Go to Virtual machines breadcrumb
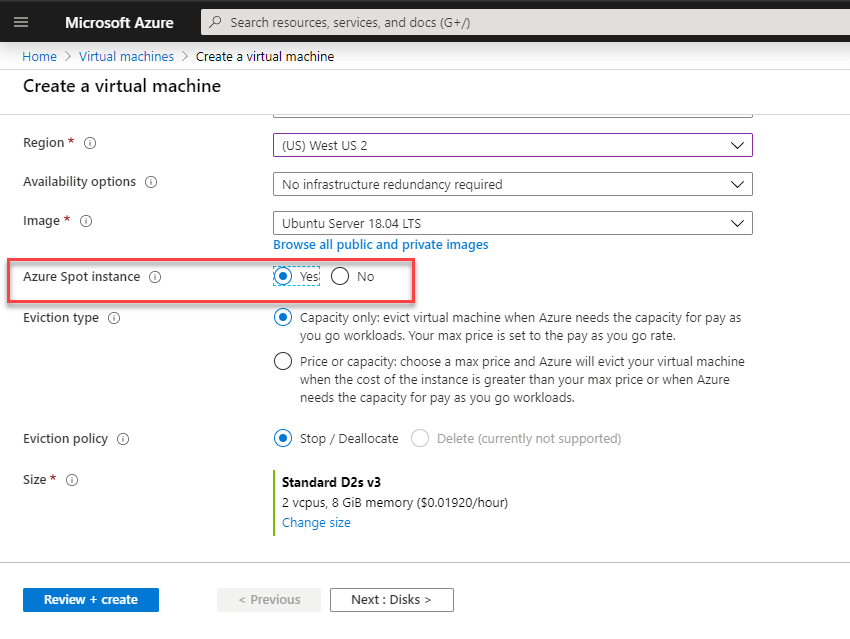This screenshot has height=639, width=850. point(126,57)
